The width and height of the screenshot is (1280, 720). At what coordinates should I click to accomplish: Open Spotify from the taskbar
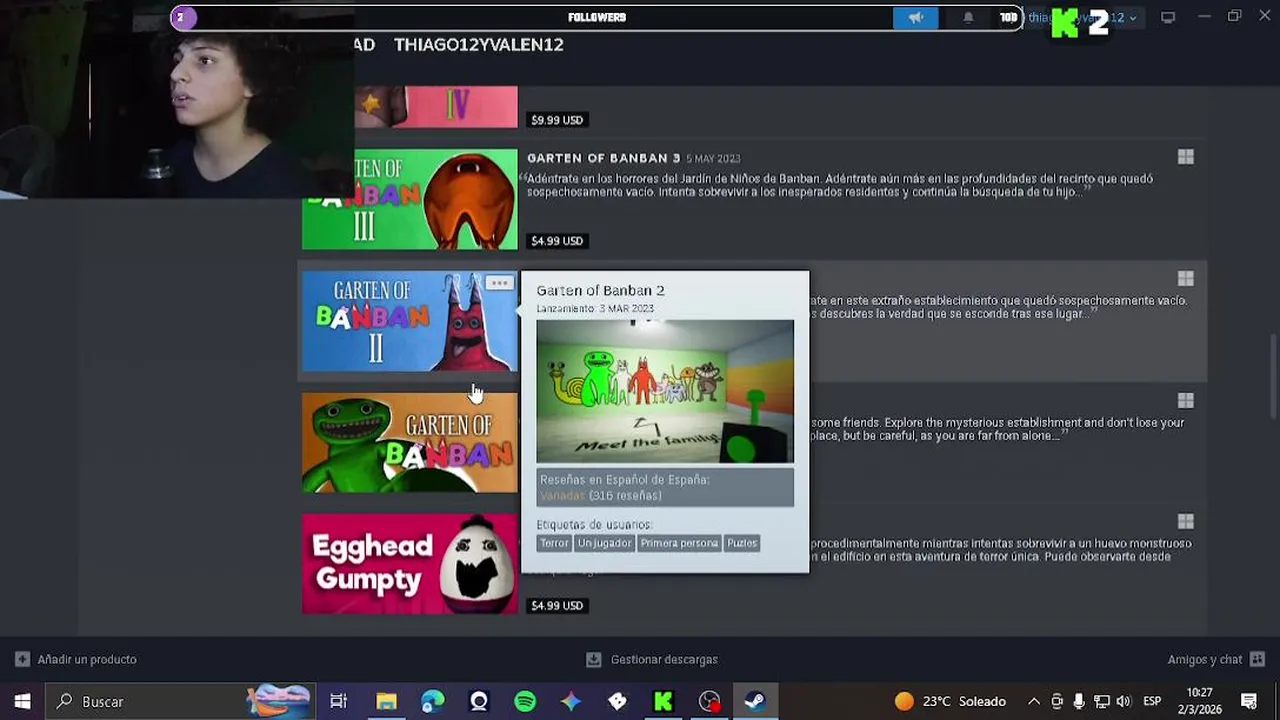pos(525,702)
